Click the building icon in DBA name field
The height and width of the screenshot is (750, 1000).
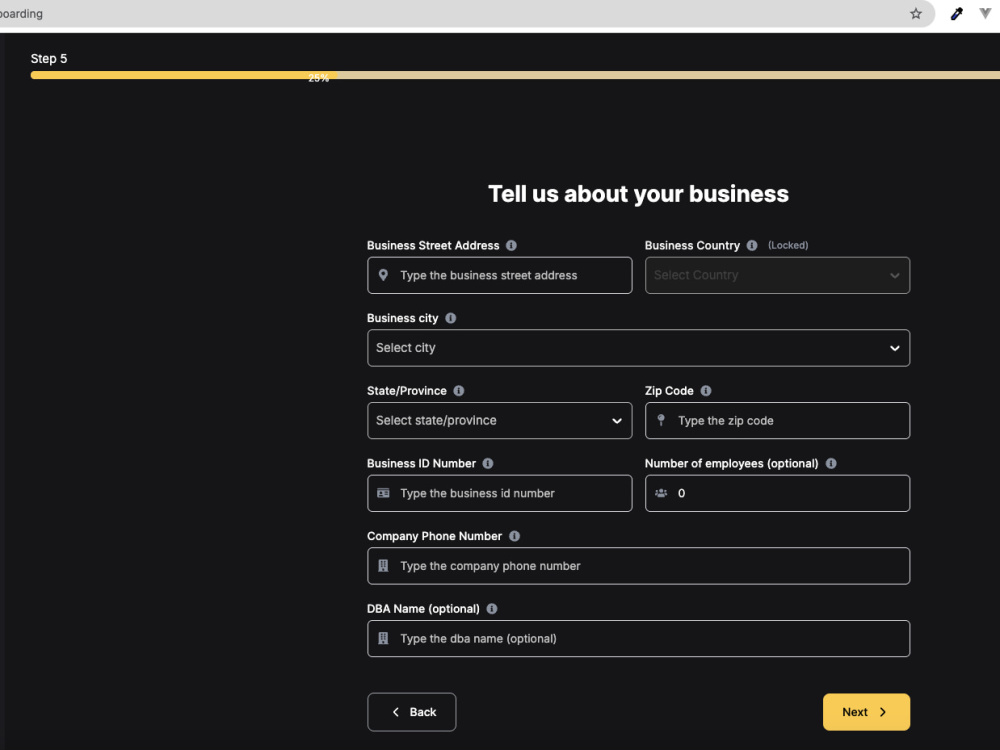(383, 638)
